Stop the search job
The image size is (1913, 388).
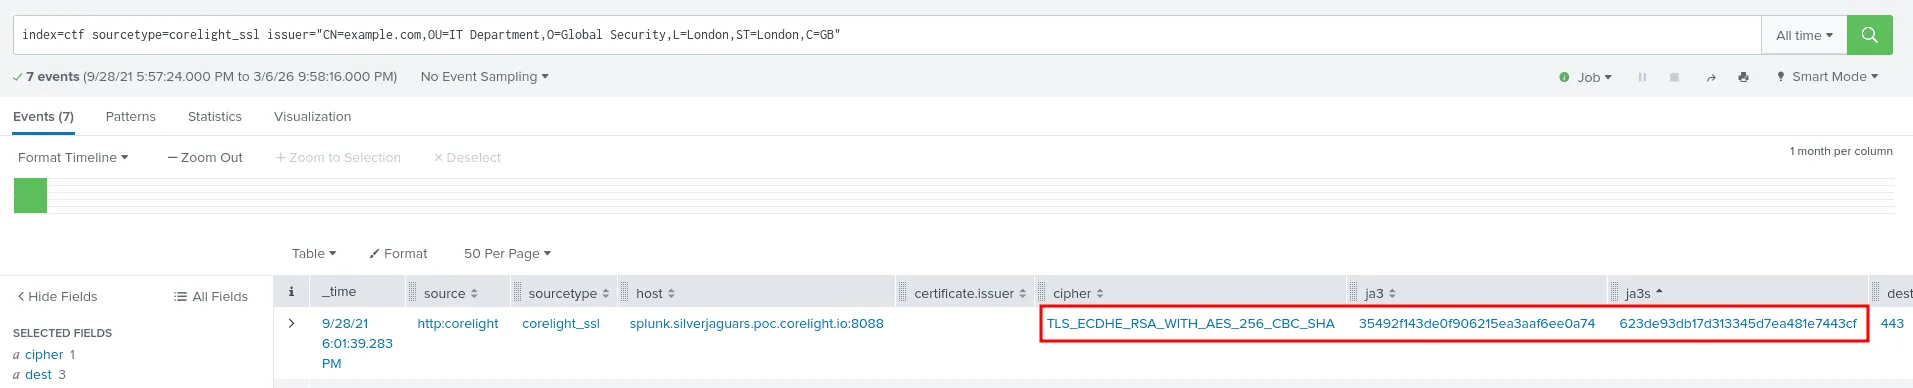(1674, 77)
